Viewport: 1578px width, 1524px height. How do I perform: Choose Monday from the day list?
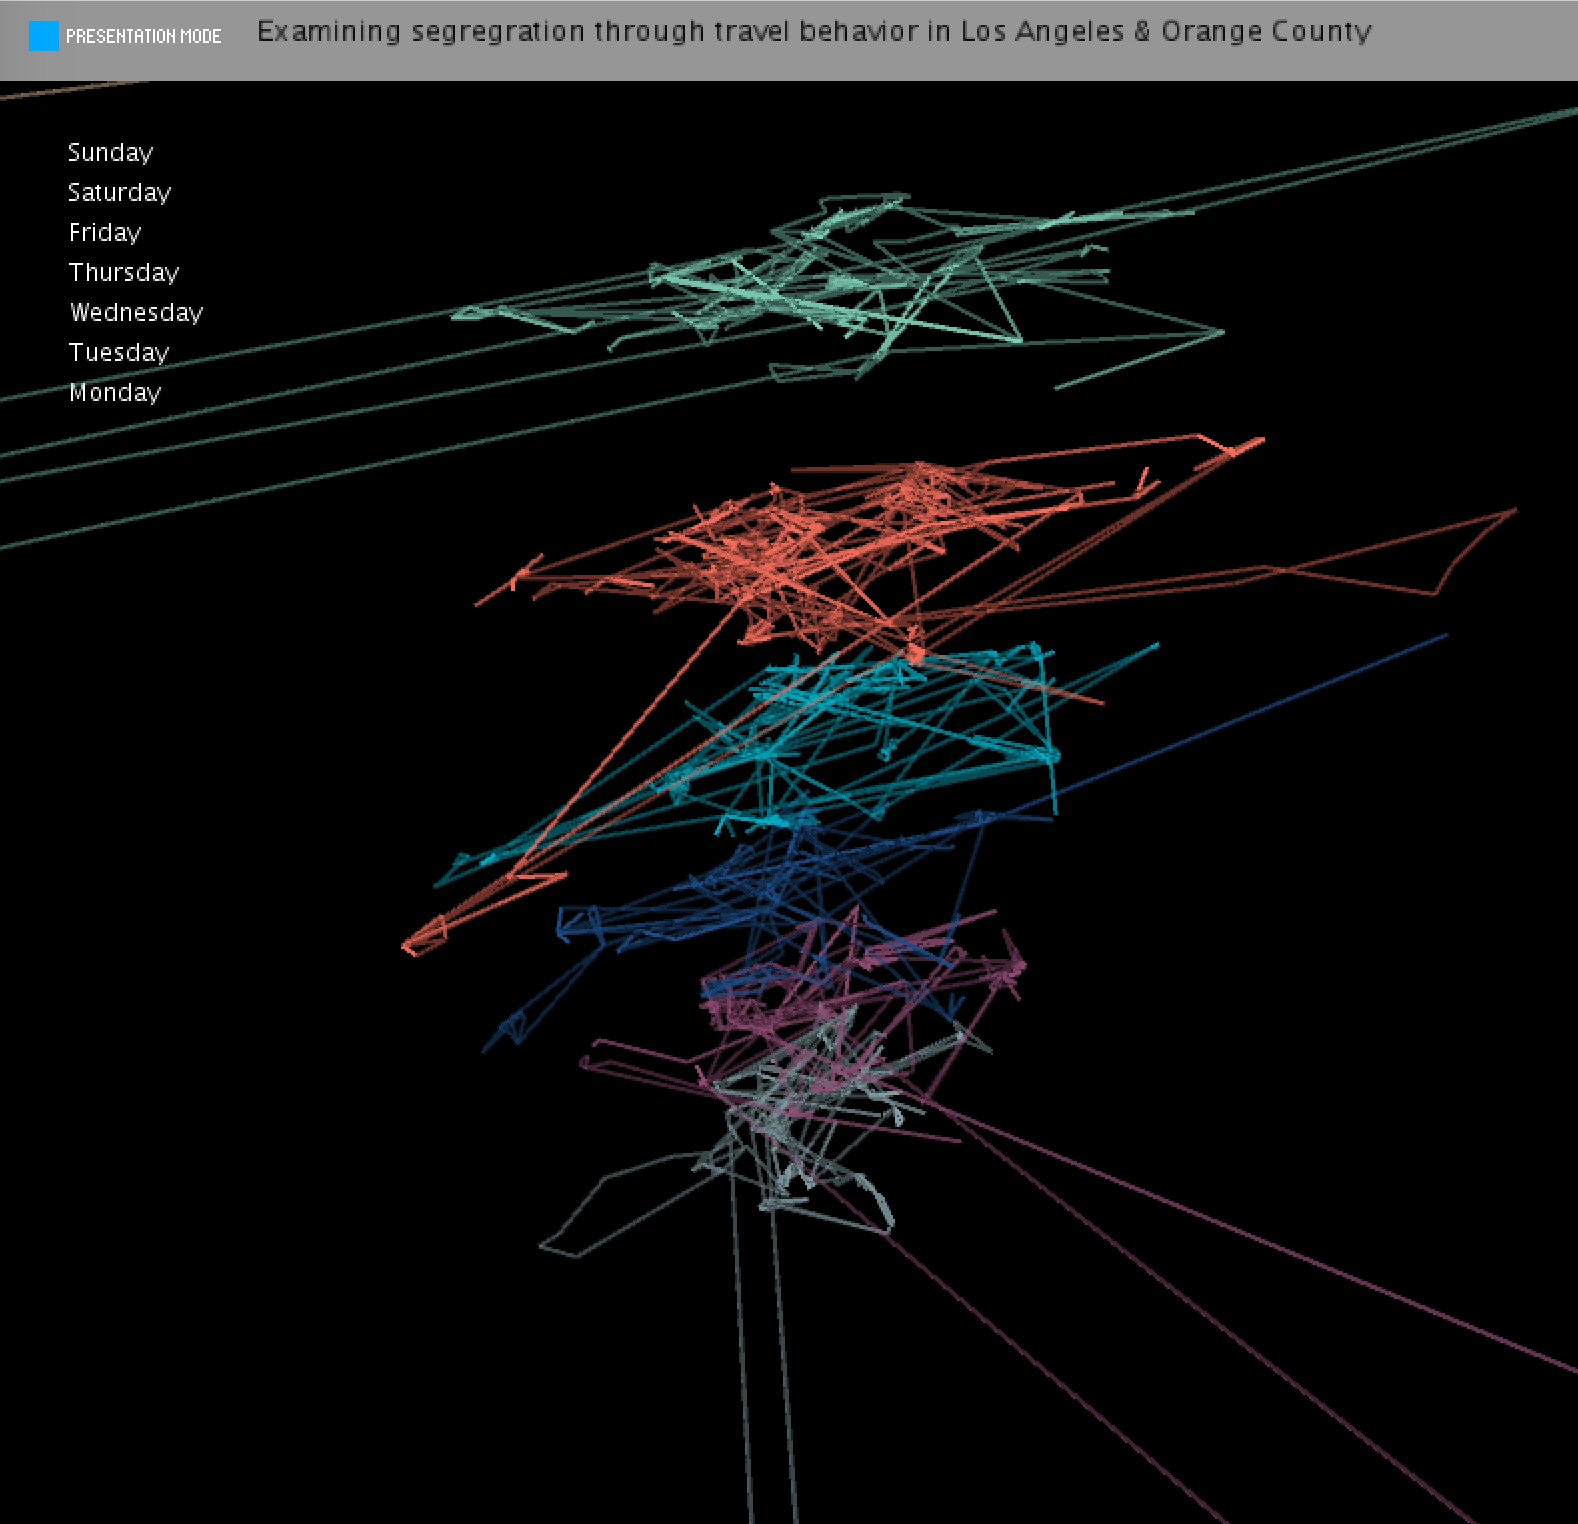(x=115, y=392)
